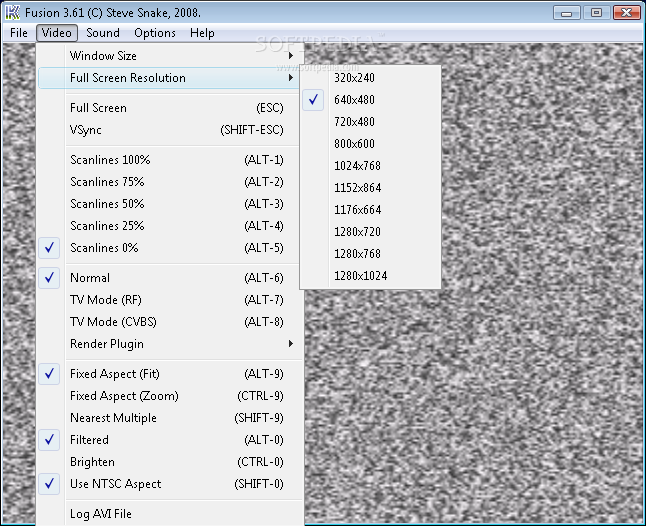Click the Fusion app icon in title bar
Image resolution: width=646 pixels, height=526 pixels.
click(x=12, y=12)
